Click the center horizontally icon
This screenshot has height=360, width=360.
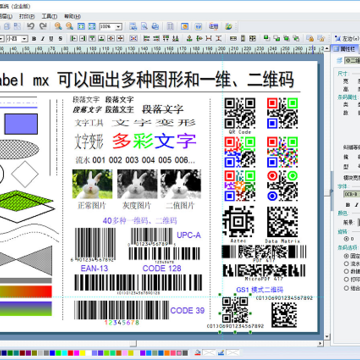(x=111, y=39)
